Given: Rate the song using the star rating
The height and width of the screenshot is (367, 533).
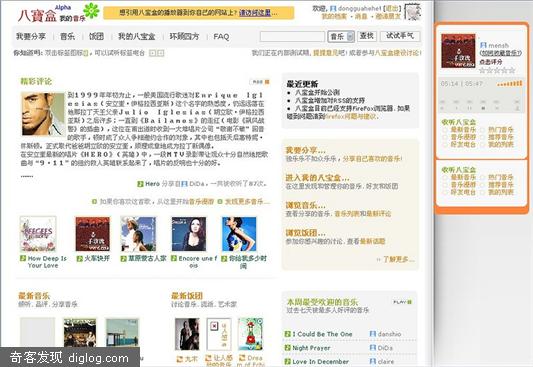Looking at the screenshot, I should pyautogui.click(x=497, y=70).
